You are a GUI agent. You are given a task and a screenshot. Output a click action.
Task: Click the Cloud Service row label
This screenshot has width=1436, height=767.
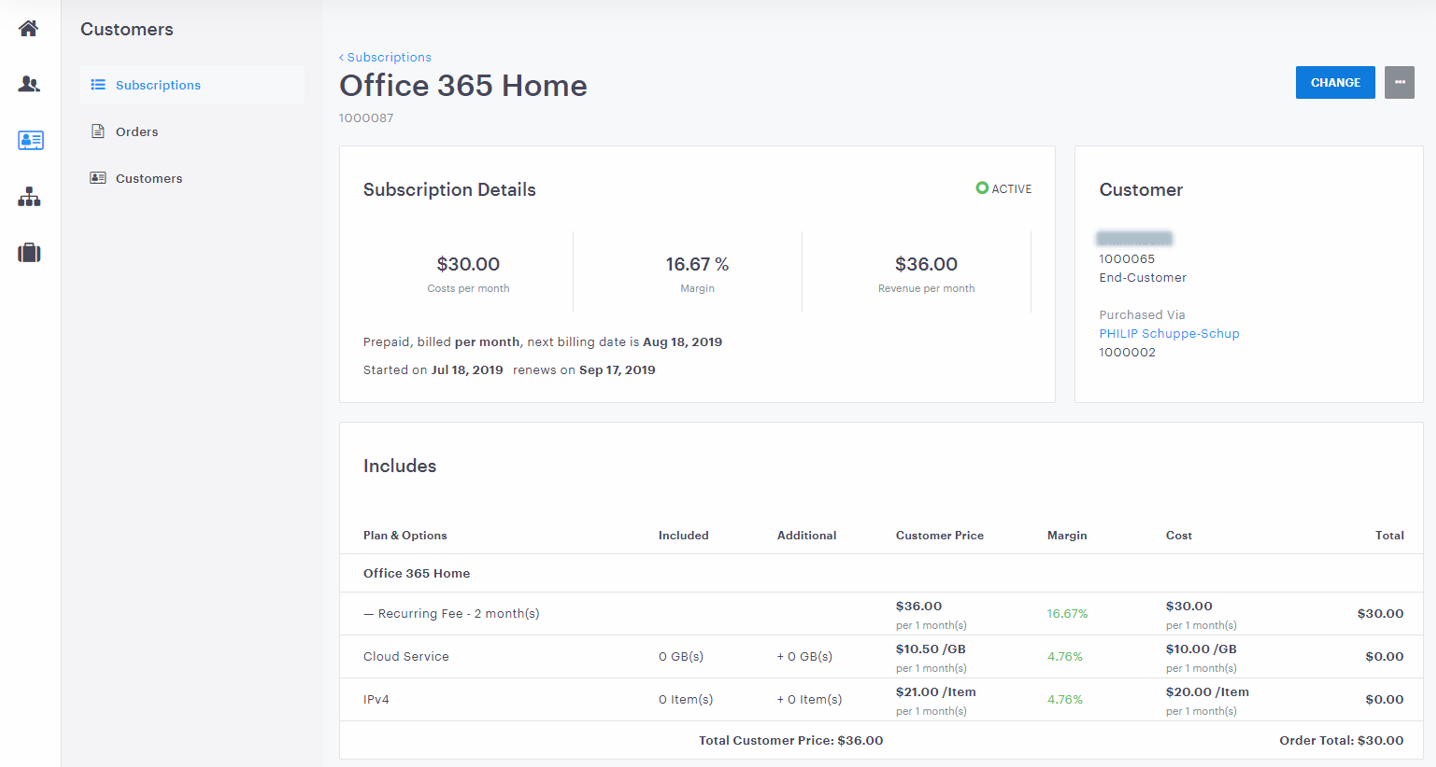406,657
